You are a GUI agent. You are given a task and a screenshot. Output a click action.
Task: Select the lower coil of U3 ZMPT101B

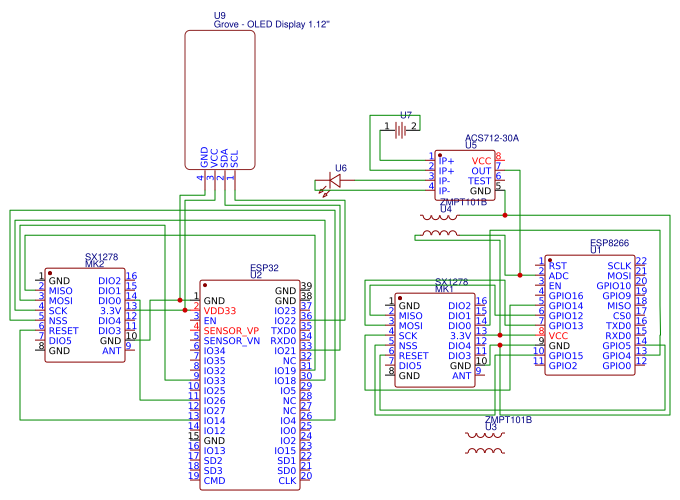click(485, 451)
